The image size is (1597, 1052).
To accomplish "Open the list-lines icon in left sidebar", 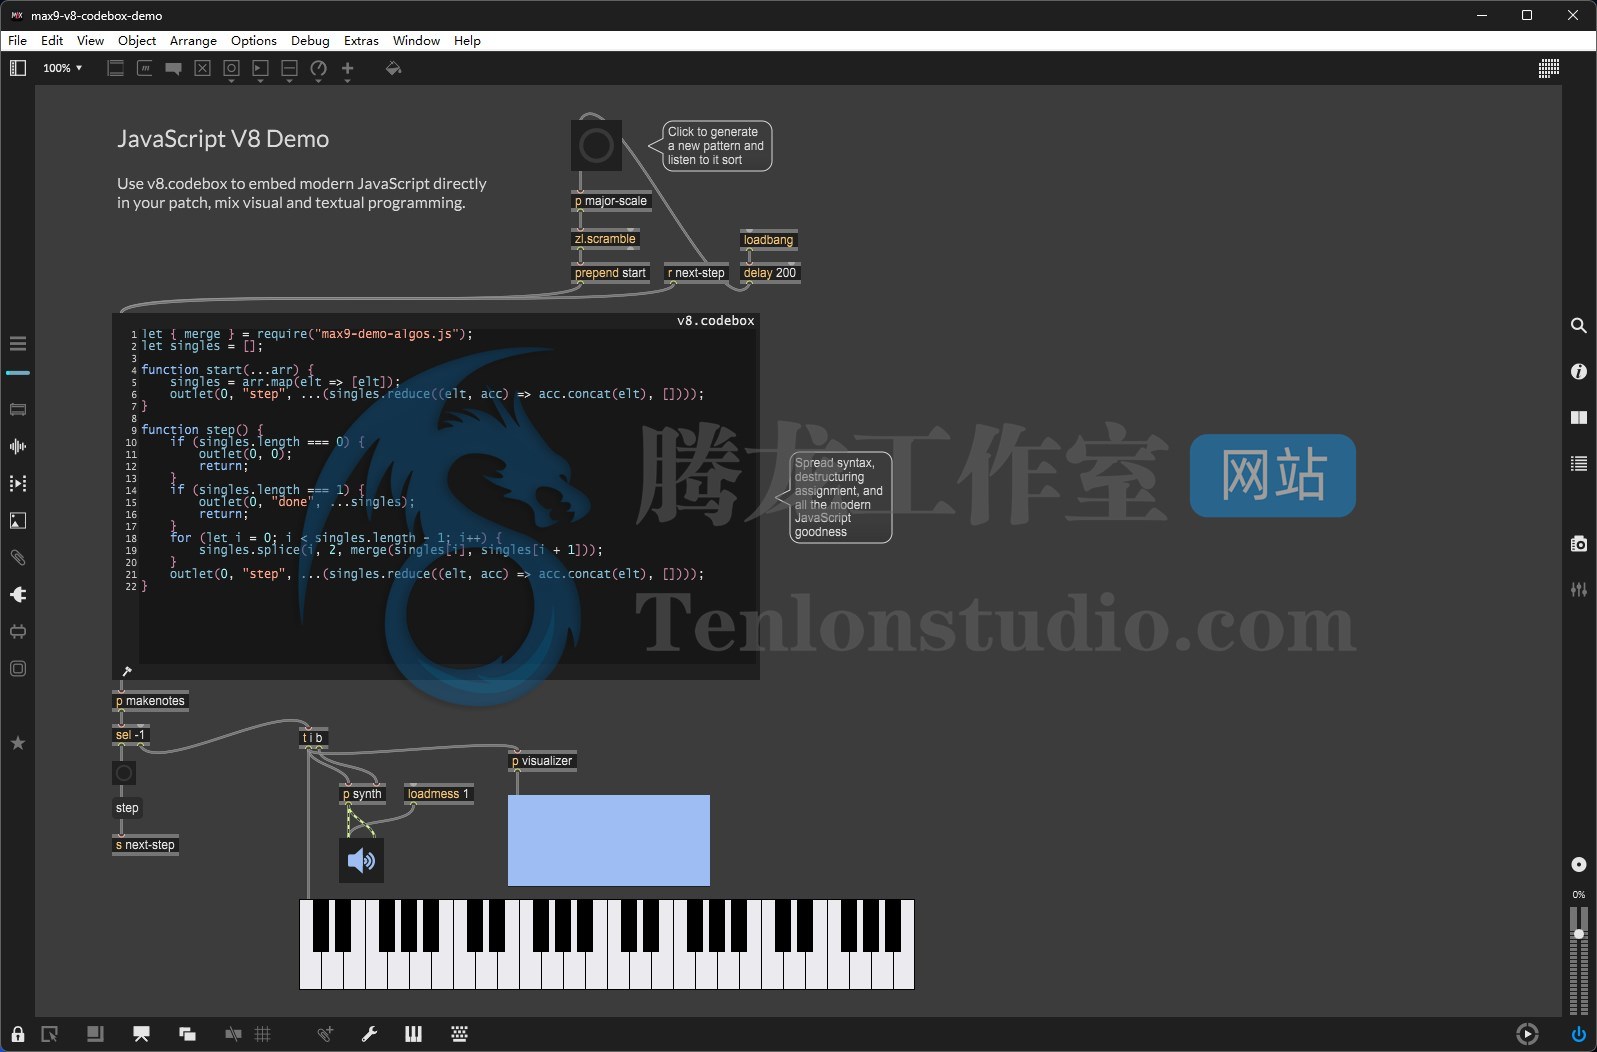I will click(18, 344).
